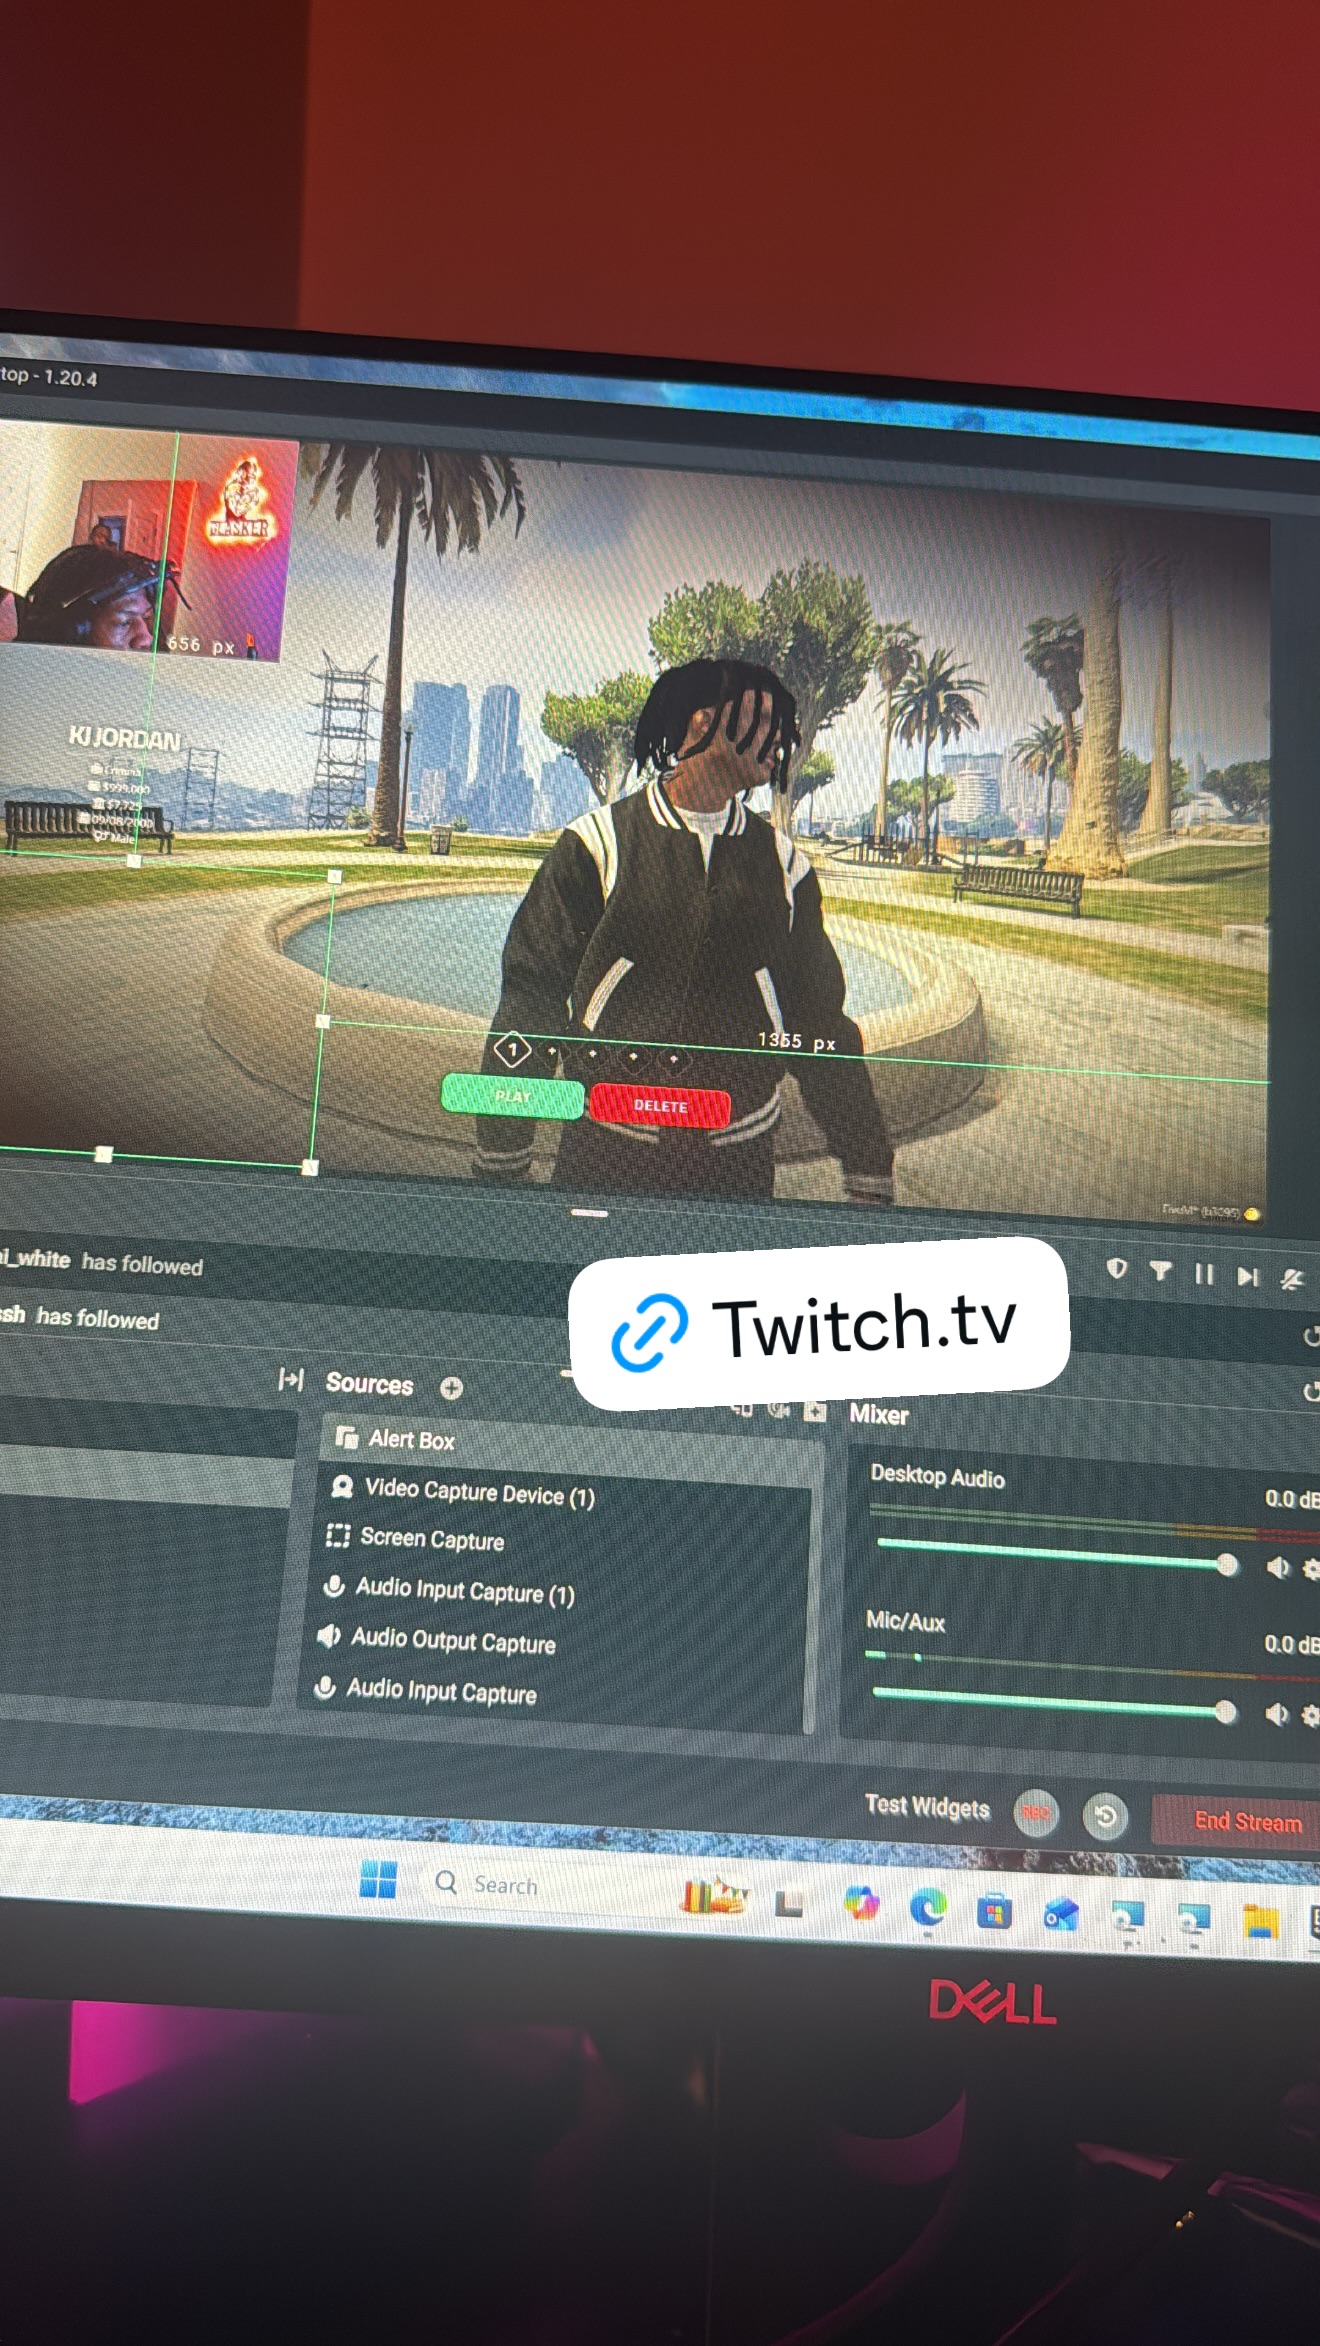Select Video Capture Device (1) source

point(479,1493)
